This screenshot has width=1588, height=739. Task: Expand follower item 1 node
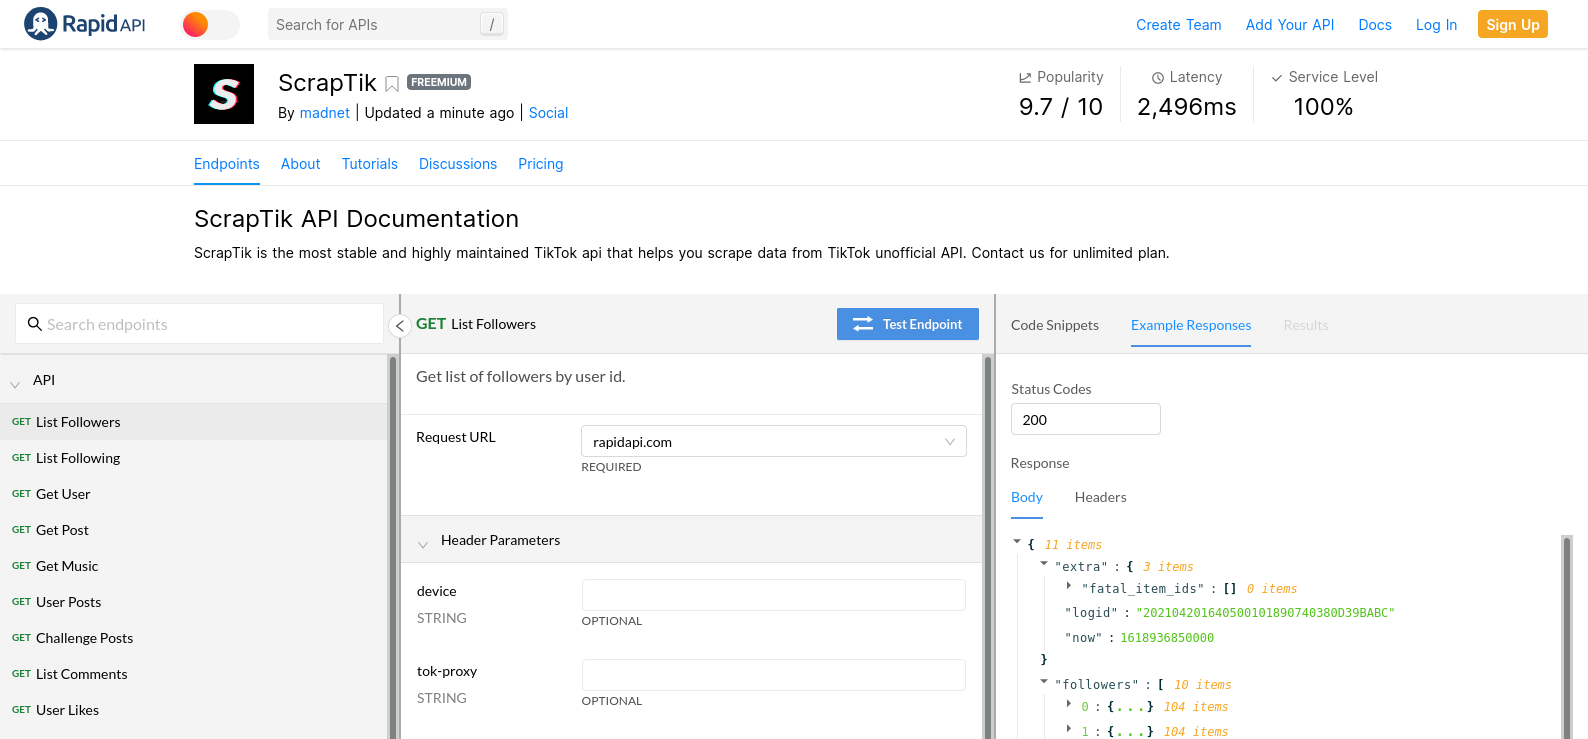pyautogui.click(x=1069, y=729)
